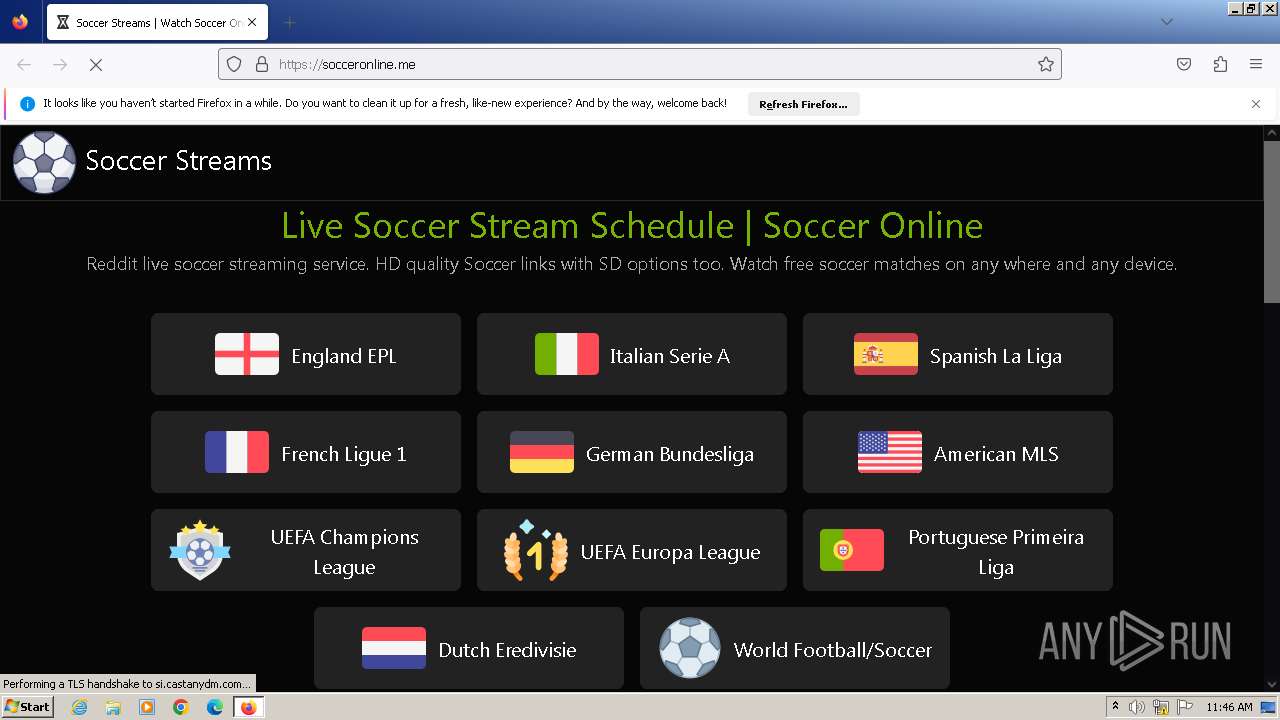This screenshot has width=1280, height=720.
Task: Click the scrollbar down arrow
Action: 1272,684
